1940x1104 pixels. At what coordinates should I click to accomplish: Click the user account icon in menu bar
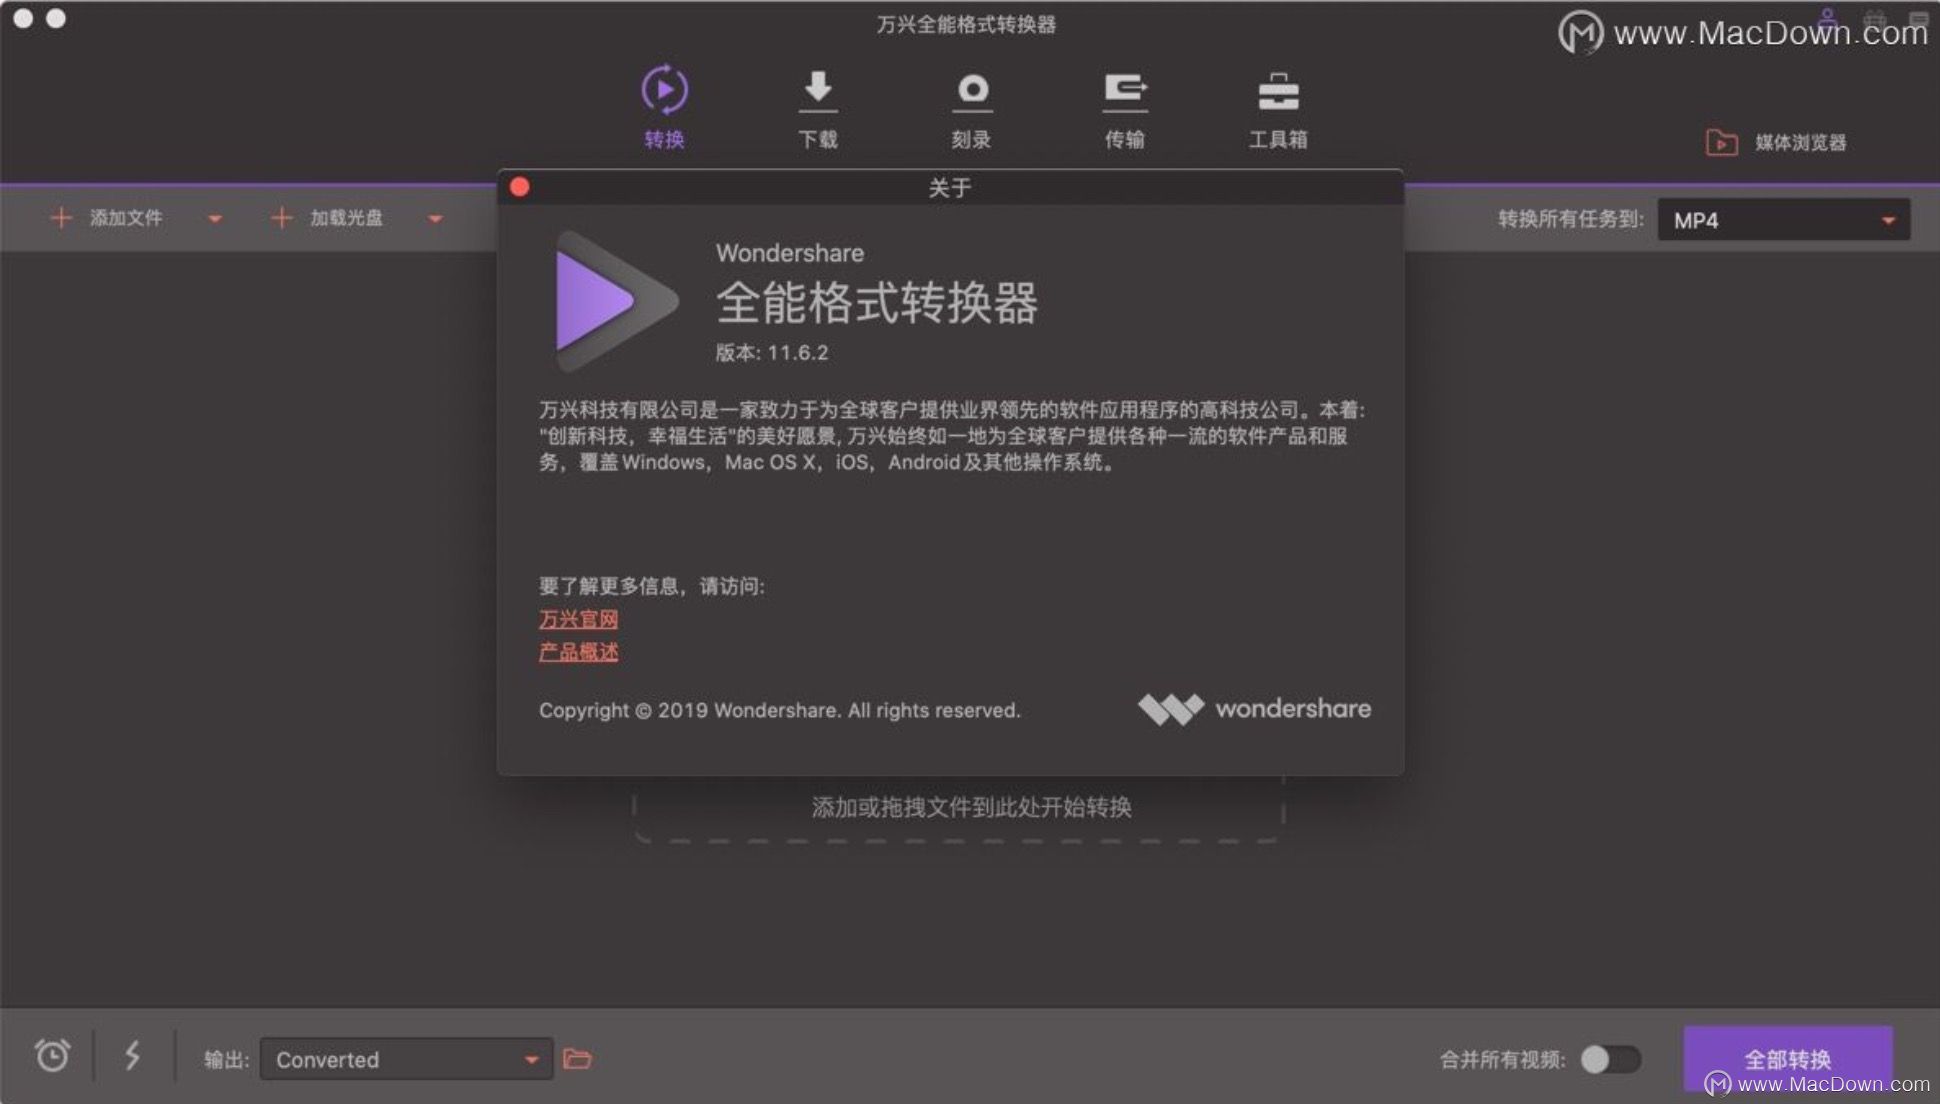click(x=1828, y=16)
